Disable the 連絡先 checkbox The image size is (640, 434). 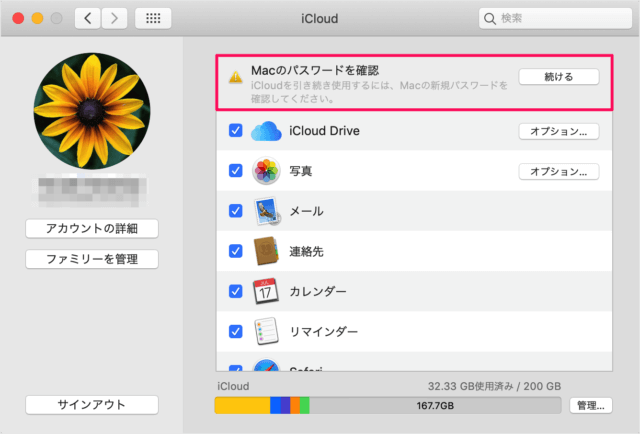236,251
